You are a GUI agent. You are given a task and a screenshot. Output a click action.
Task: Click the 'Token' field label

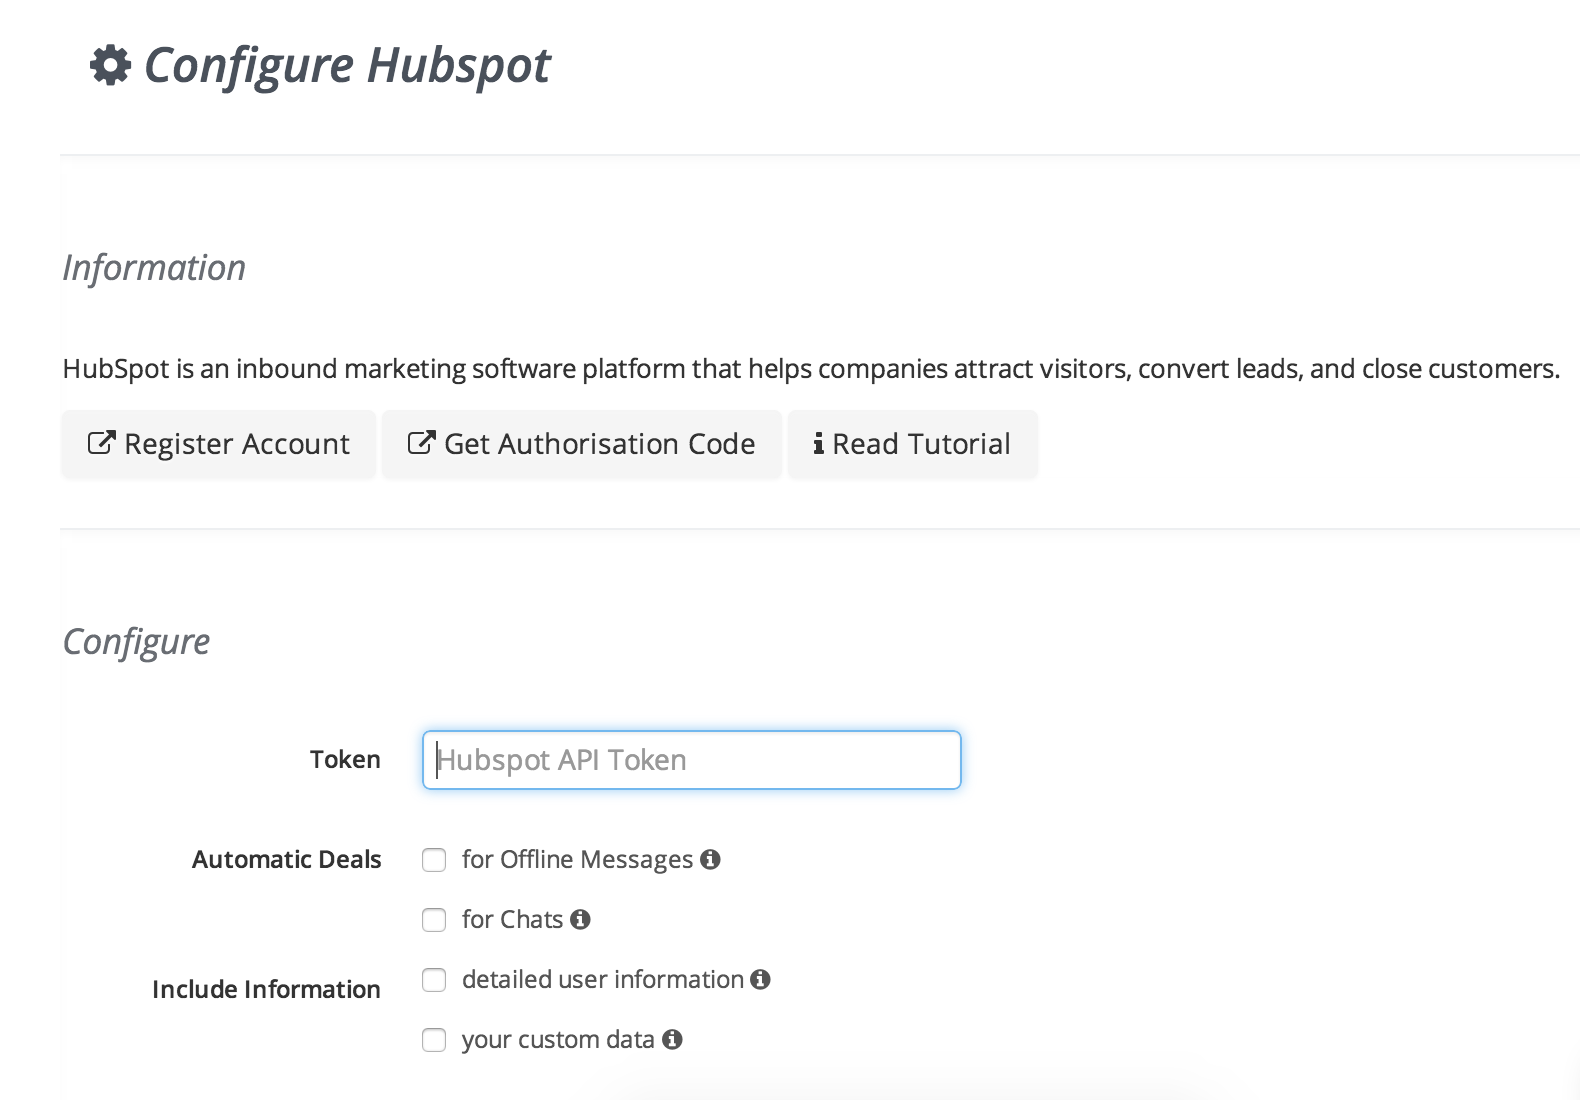pyautogui.click(x=345, y=759)
